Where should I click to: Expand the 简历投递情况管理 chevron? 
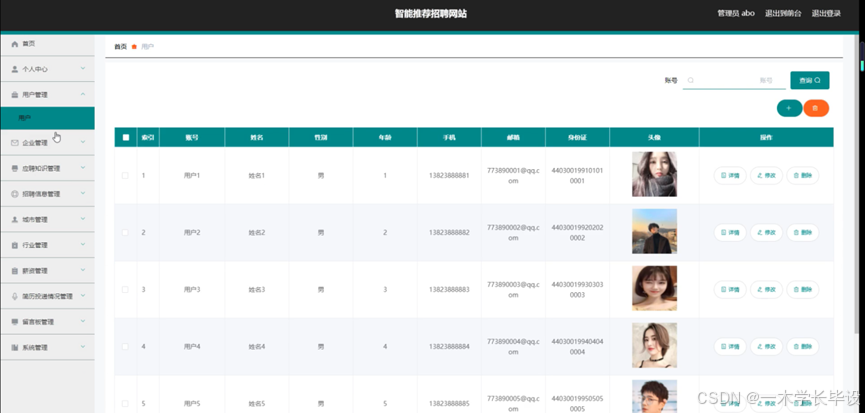(83, 296)
